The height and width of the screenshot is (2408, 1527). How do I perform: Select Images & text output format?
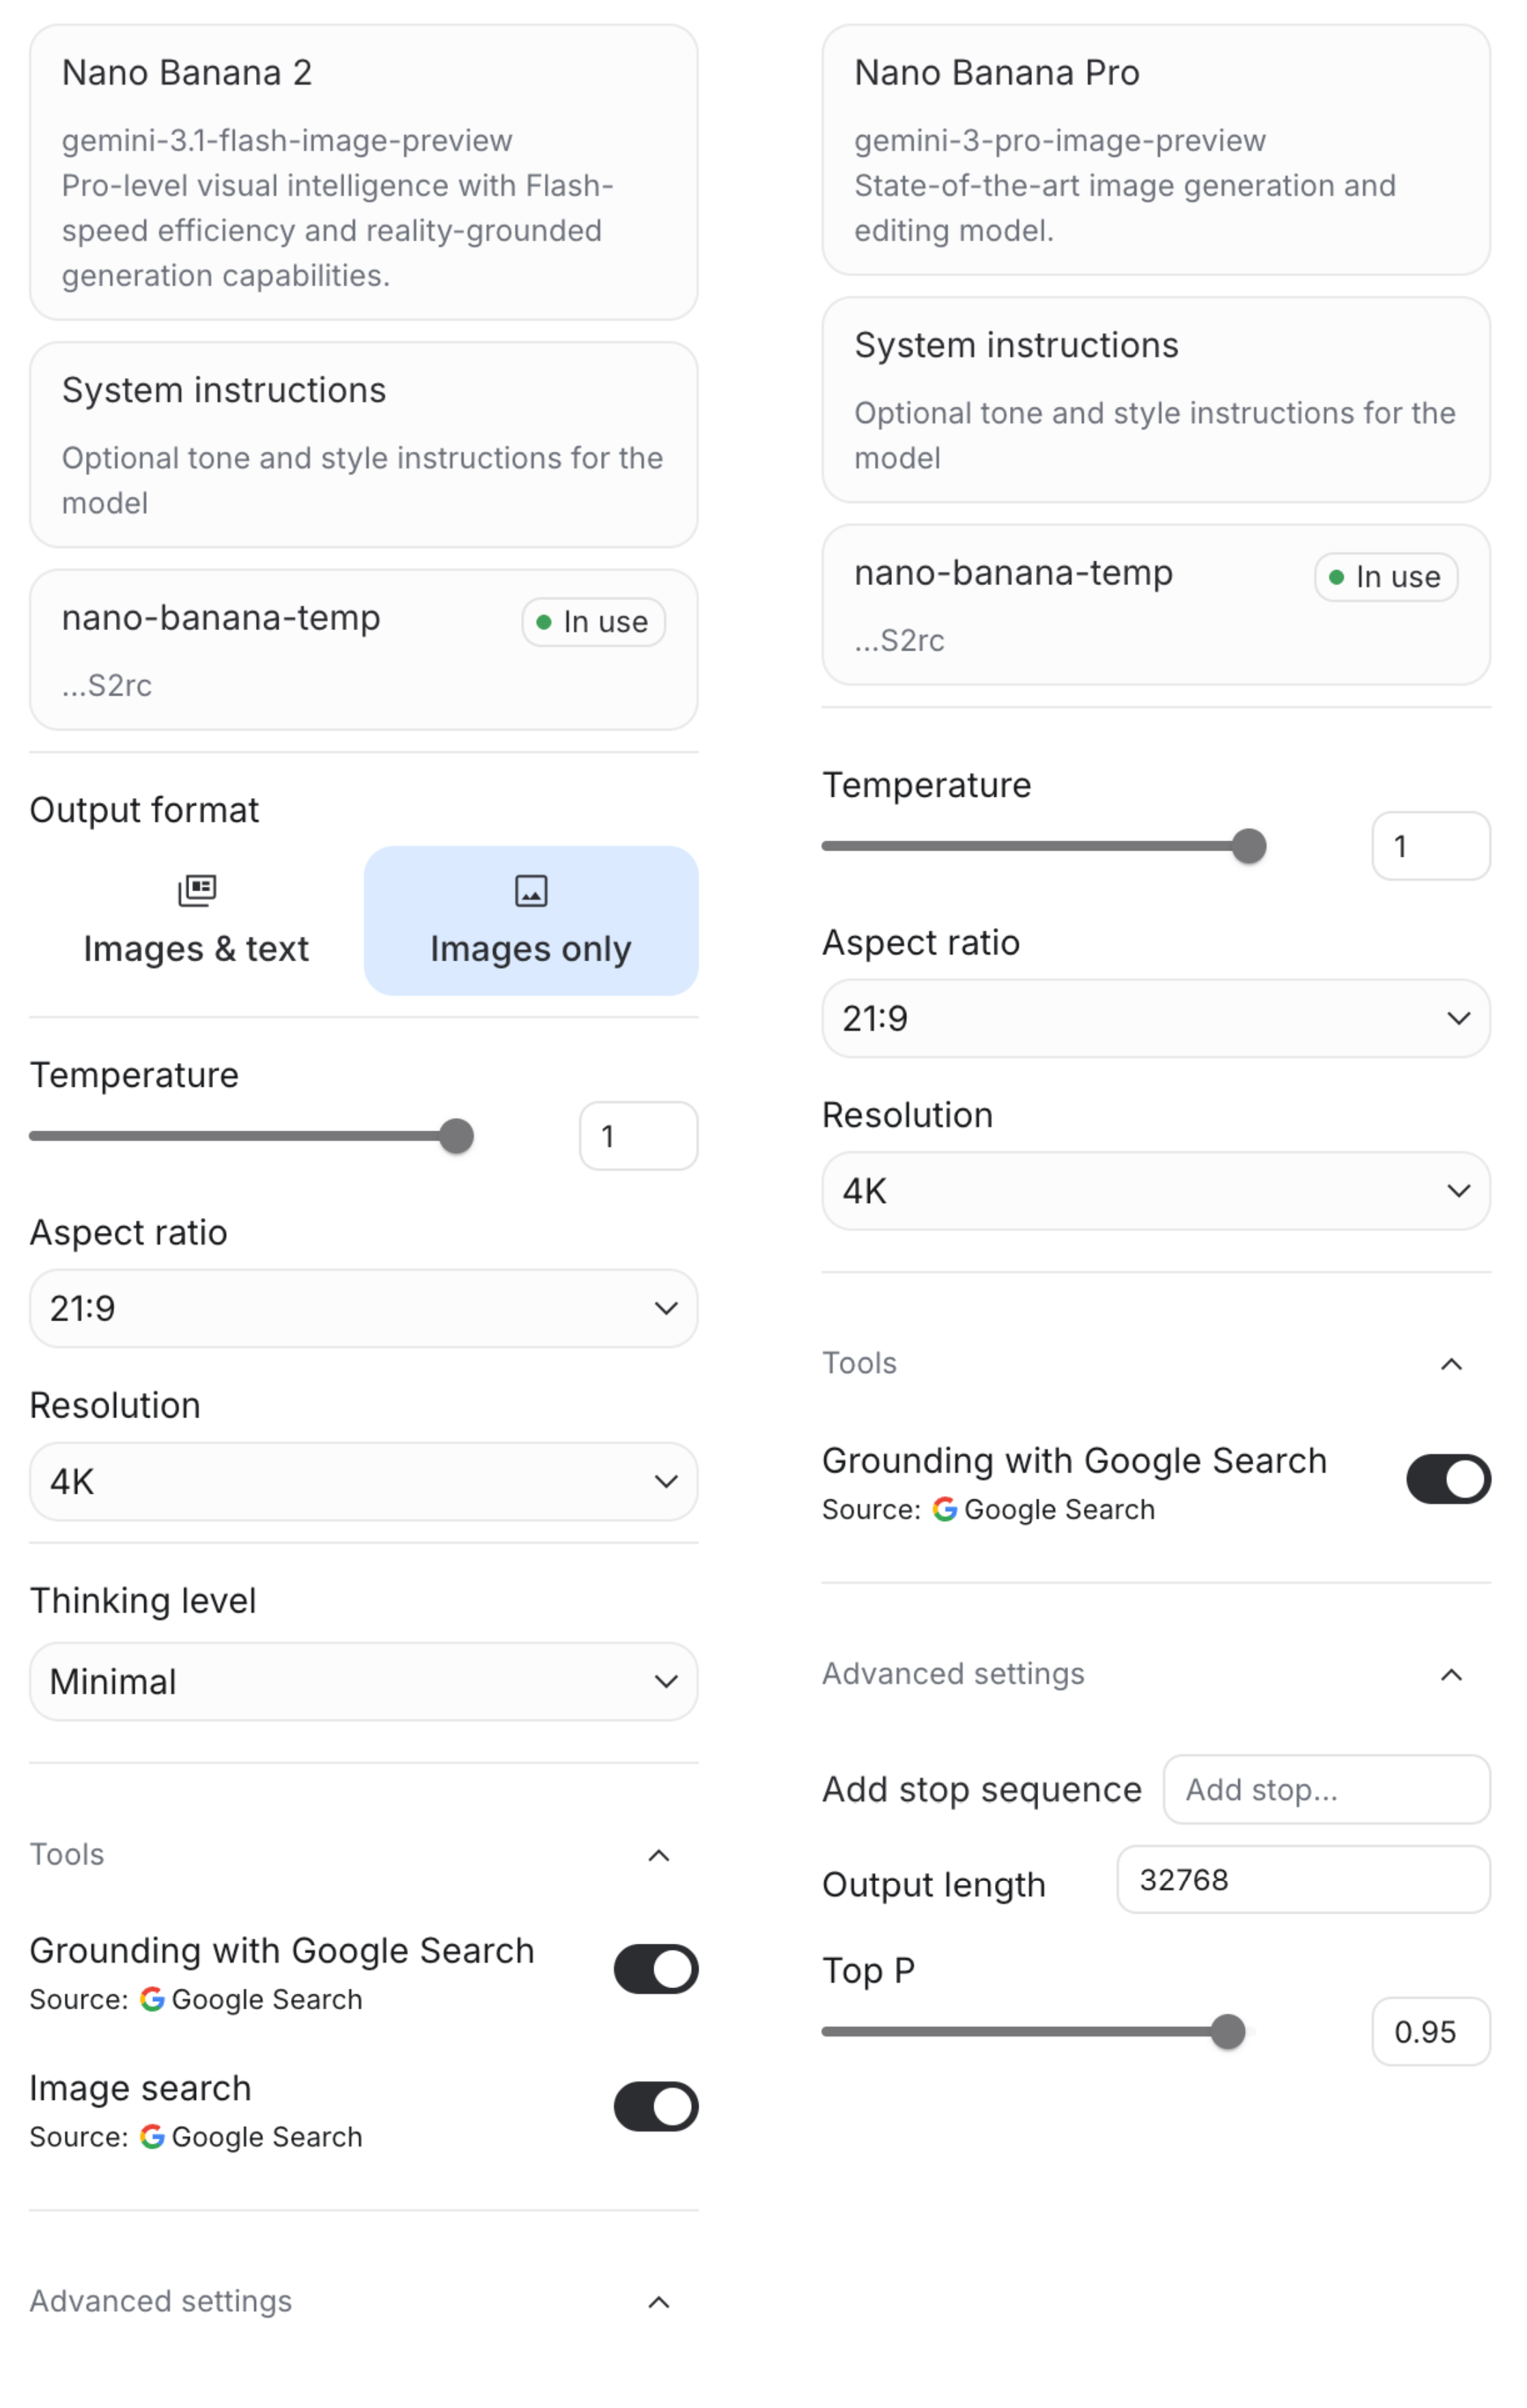pos(196,921)
